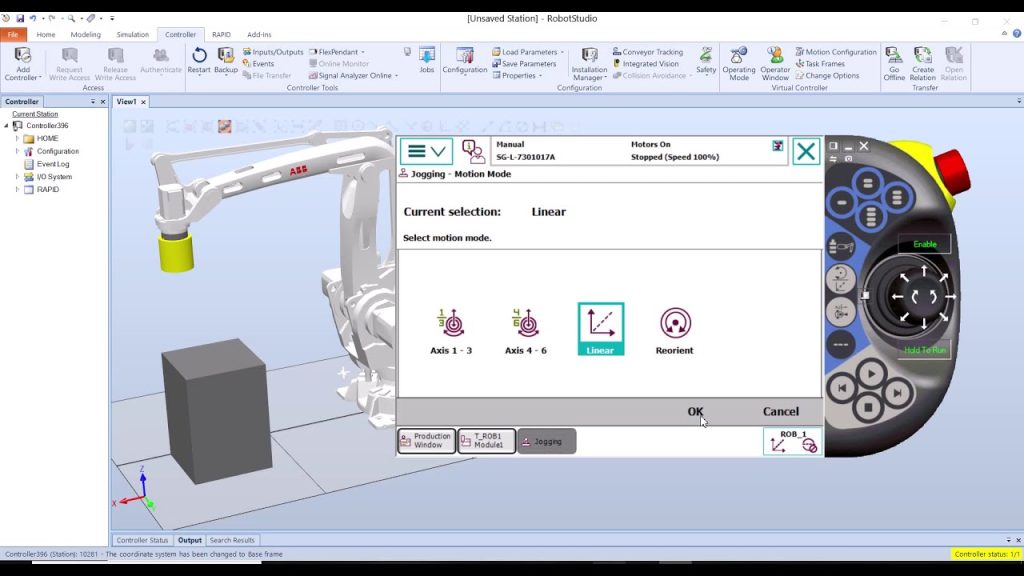Click the joystick left arrow
Screen dimensions: 1024x576
click(x=897, y=296)
